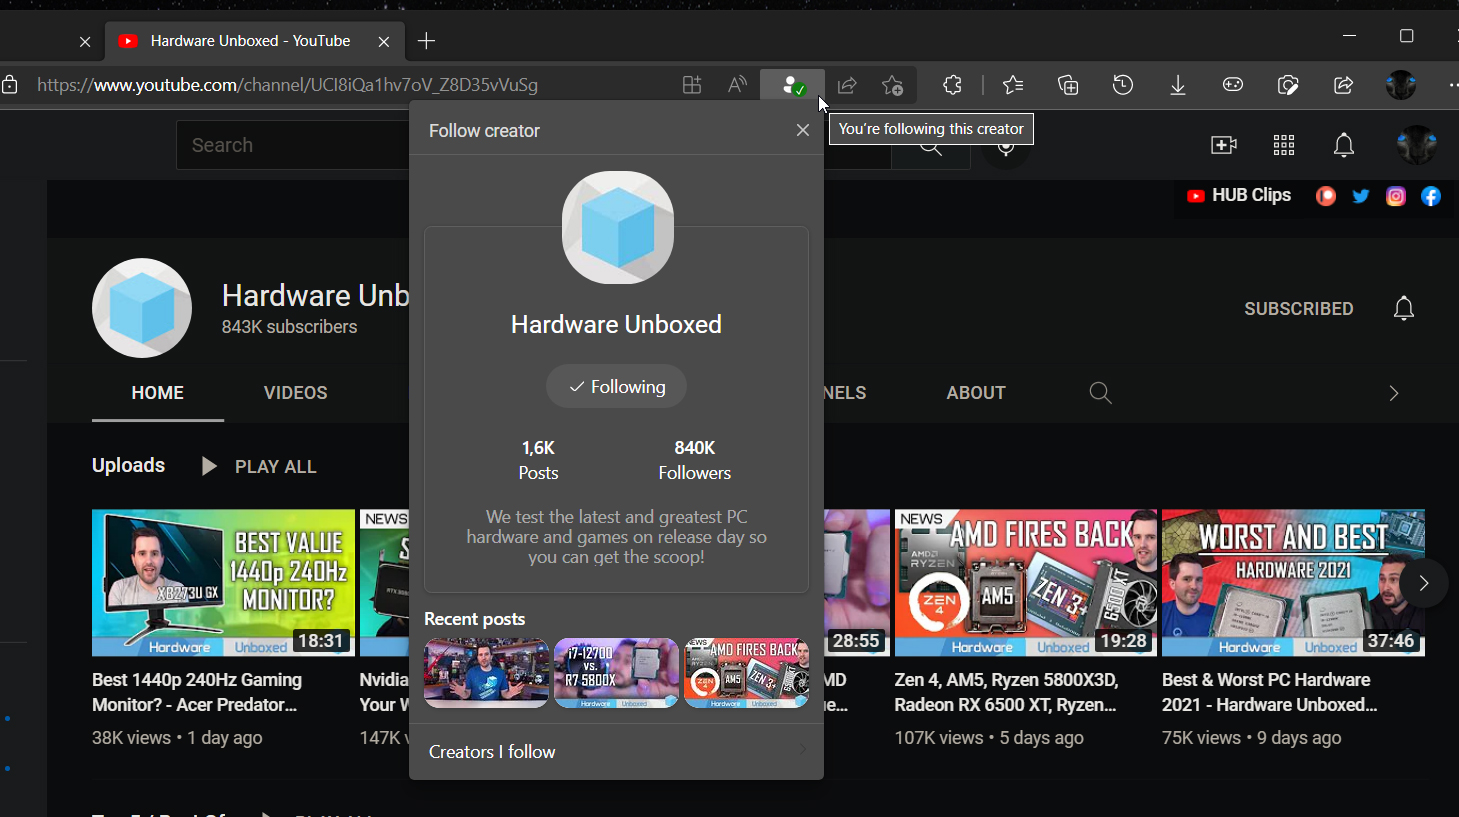This screenshot has width=1459, height=817.
Task: Open the channel's Instagram link icon
Action: tap(1396, 196)
